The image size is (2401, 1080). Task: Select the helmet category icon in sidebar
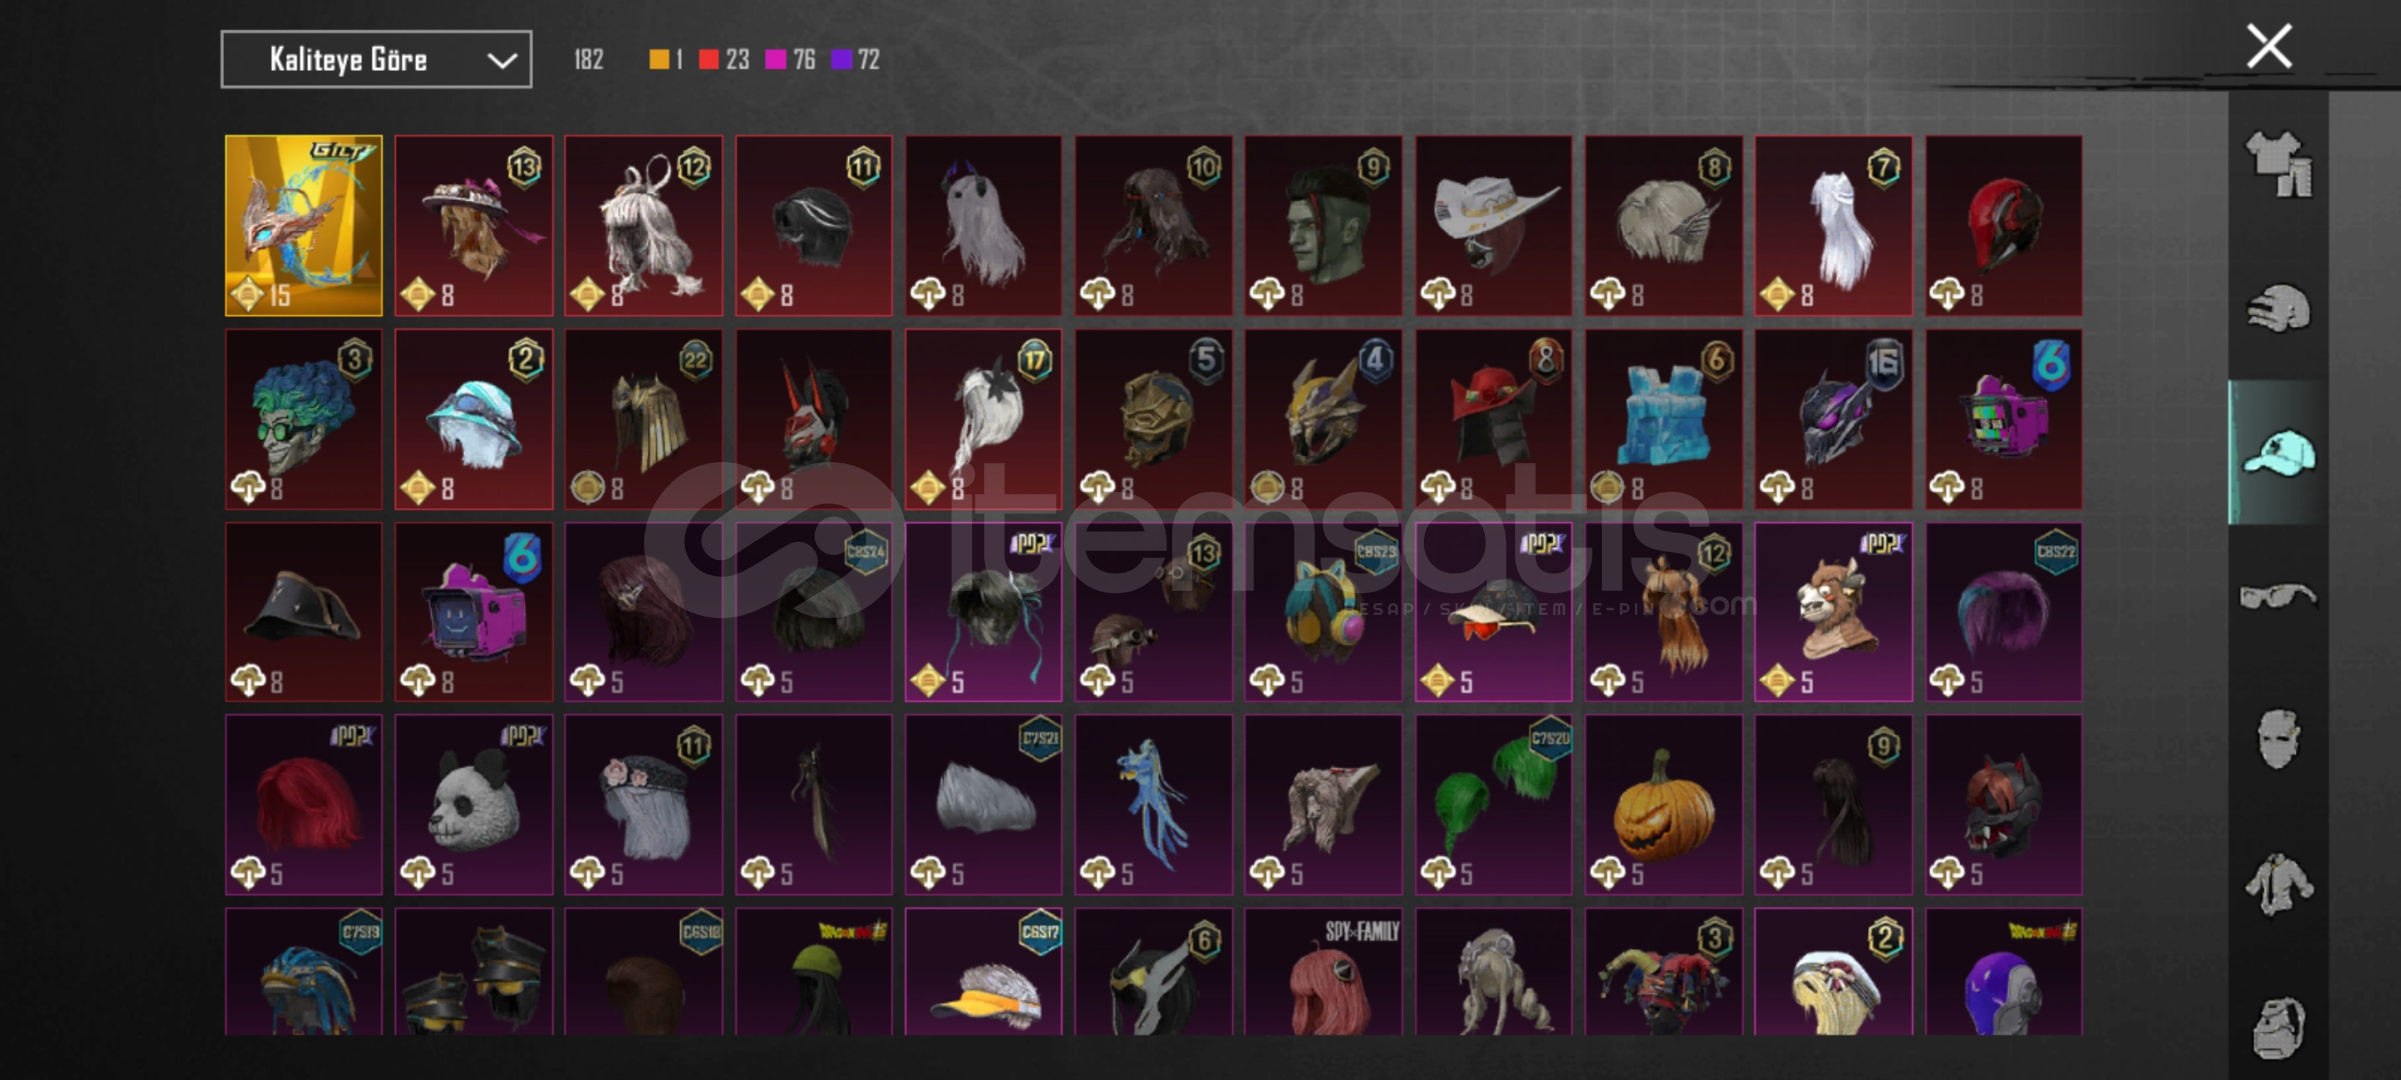click(2278, 309)
